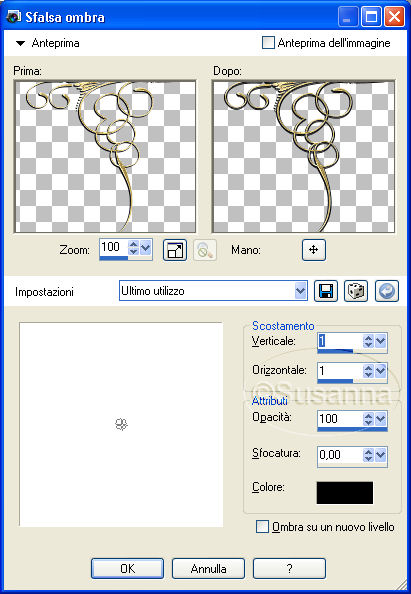
Task: Open help with the ? button
Action: point(289,568)
